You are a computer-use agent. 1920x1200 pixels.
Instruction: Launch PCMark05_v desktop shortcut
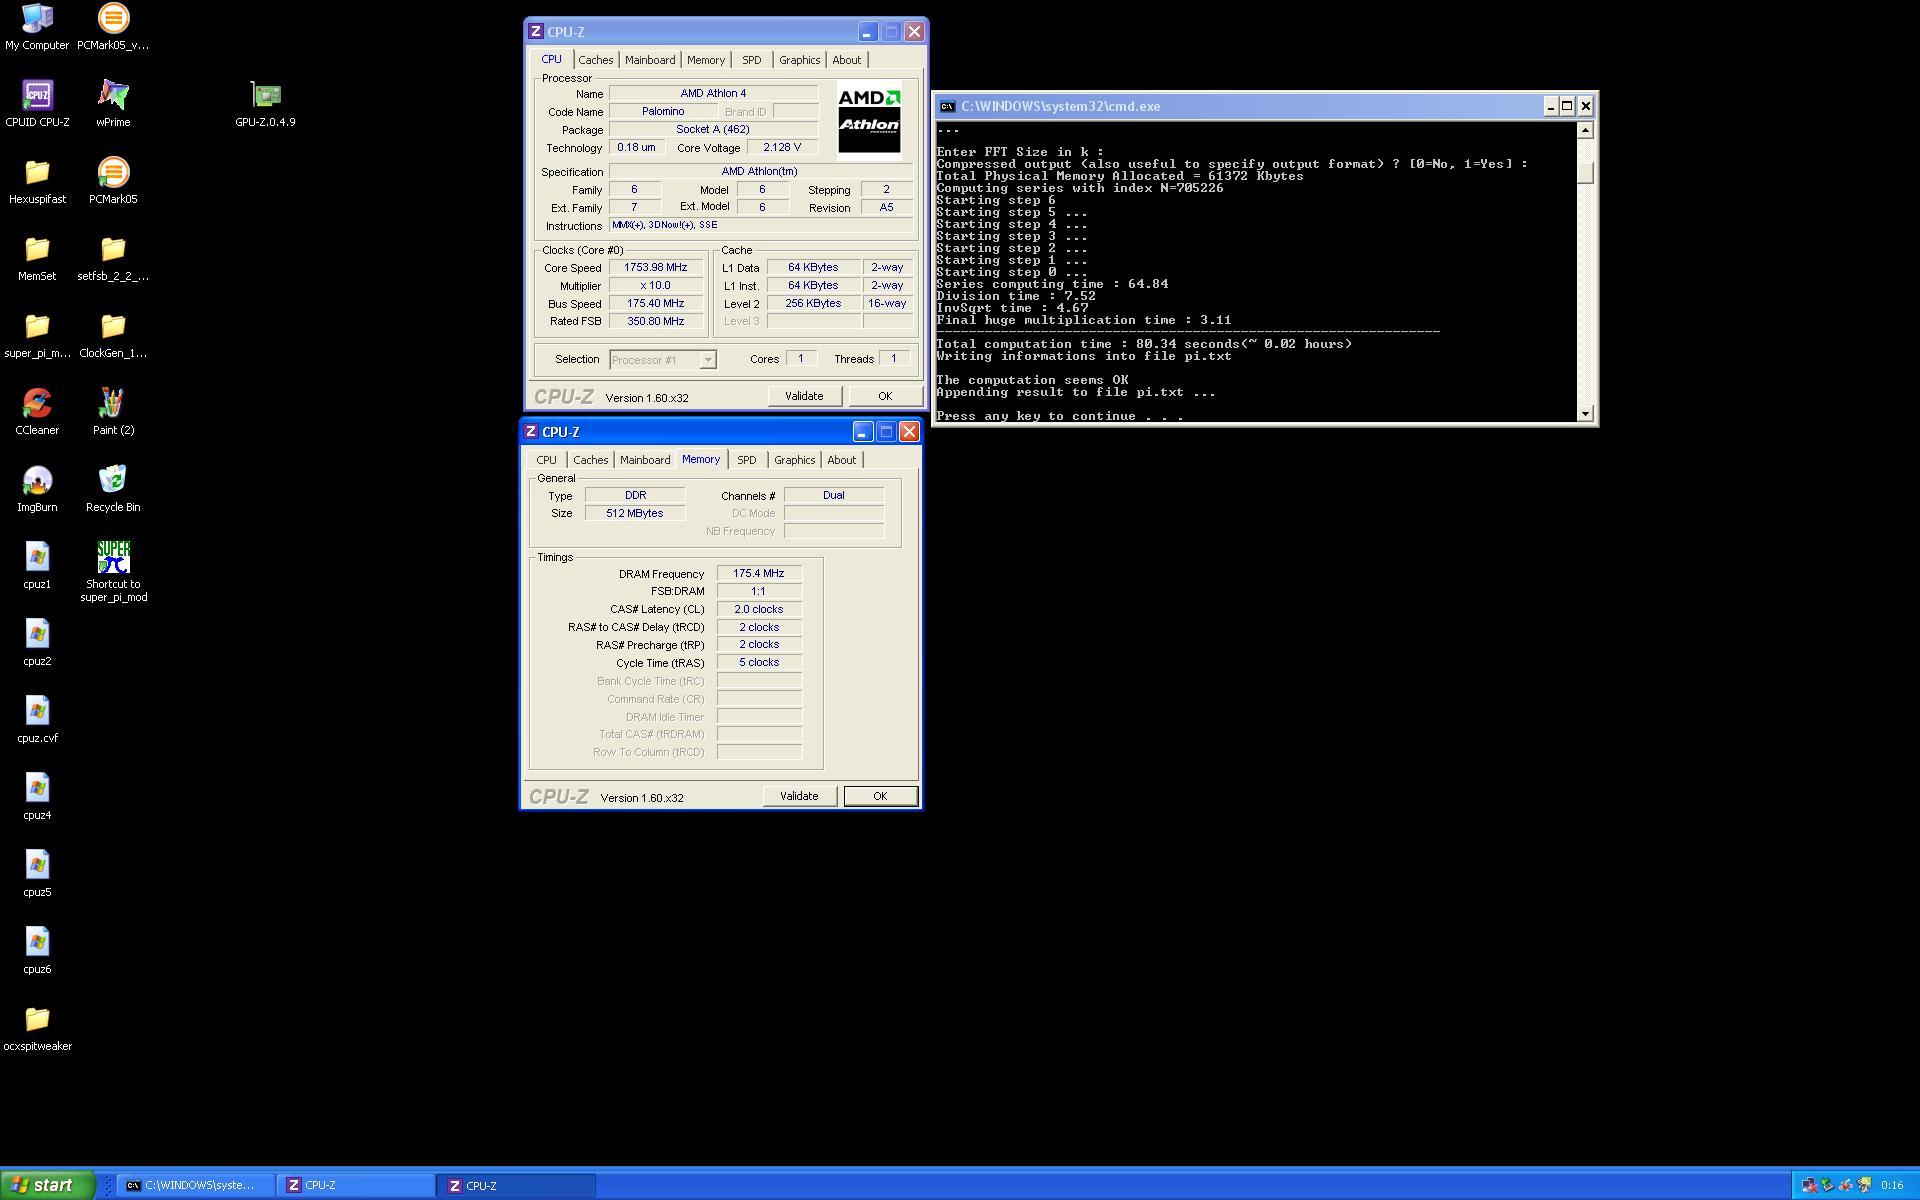[113, 27]
